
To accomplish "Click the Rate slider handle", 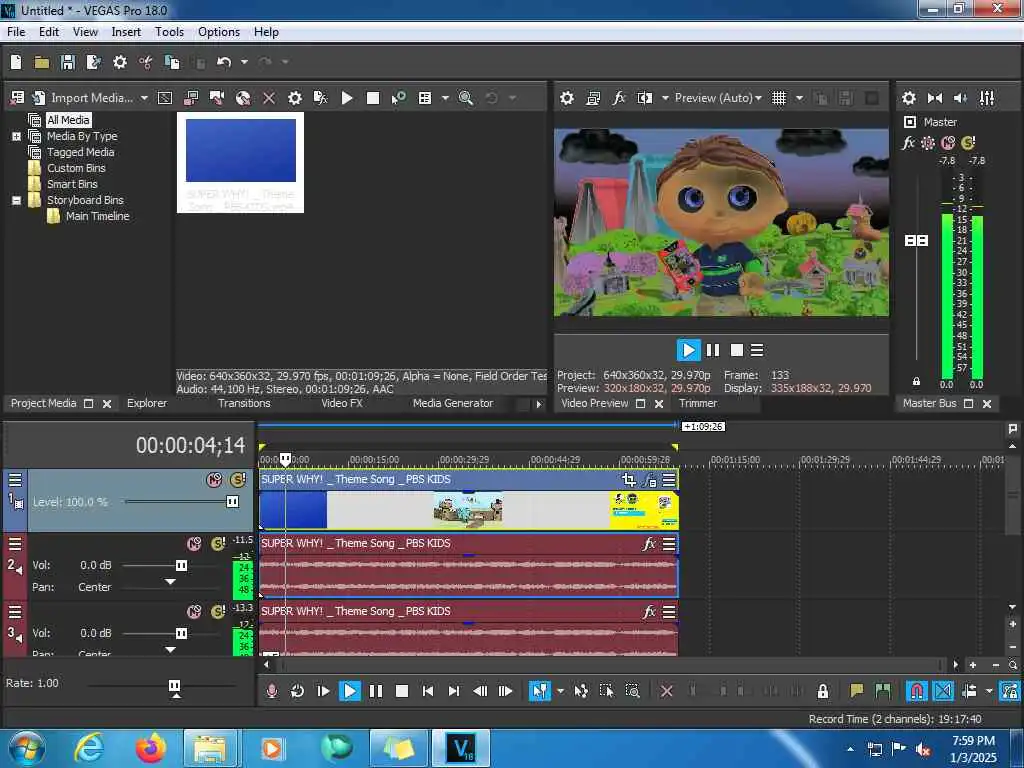I will 174,686.
